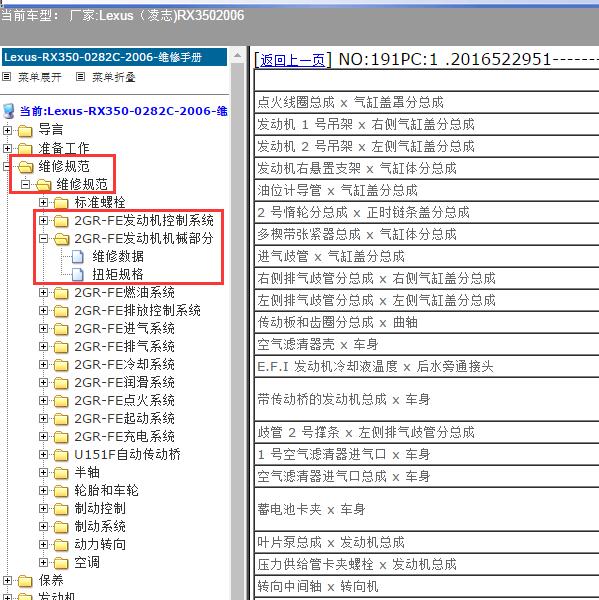Image resolution: width=599 pixels, height=600 pixels.
Task: Open the 扭矩规格 page
Action: [x=118, y=274]
